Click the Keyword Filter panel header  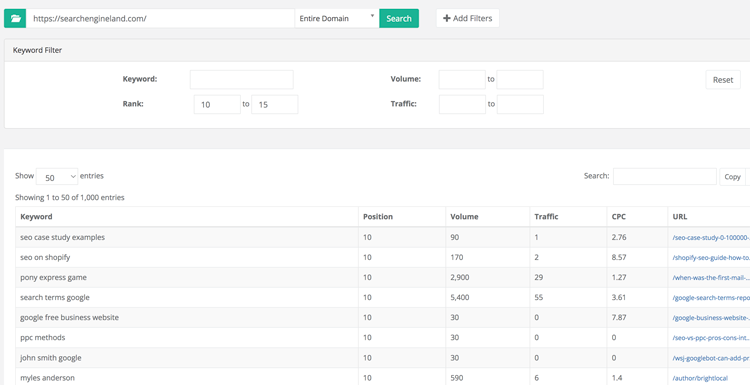[377, 50]
